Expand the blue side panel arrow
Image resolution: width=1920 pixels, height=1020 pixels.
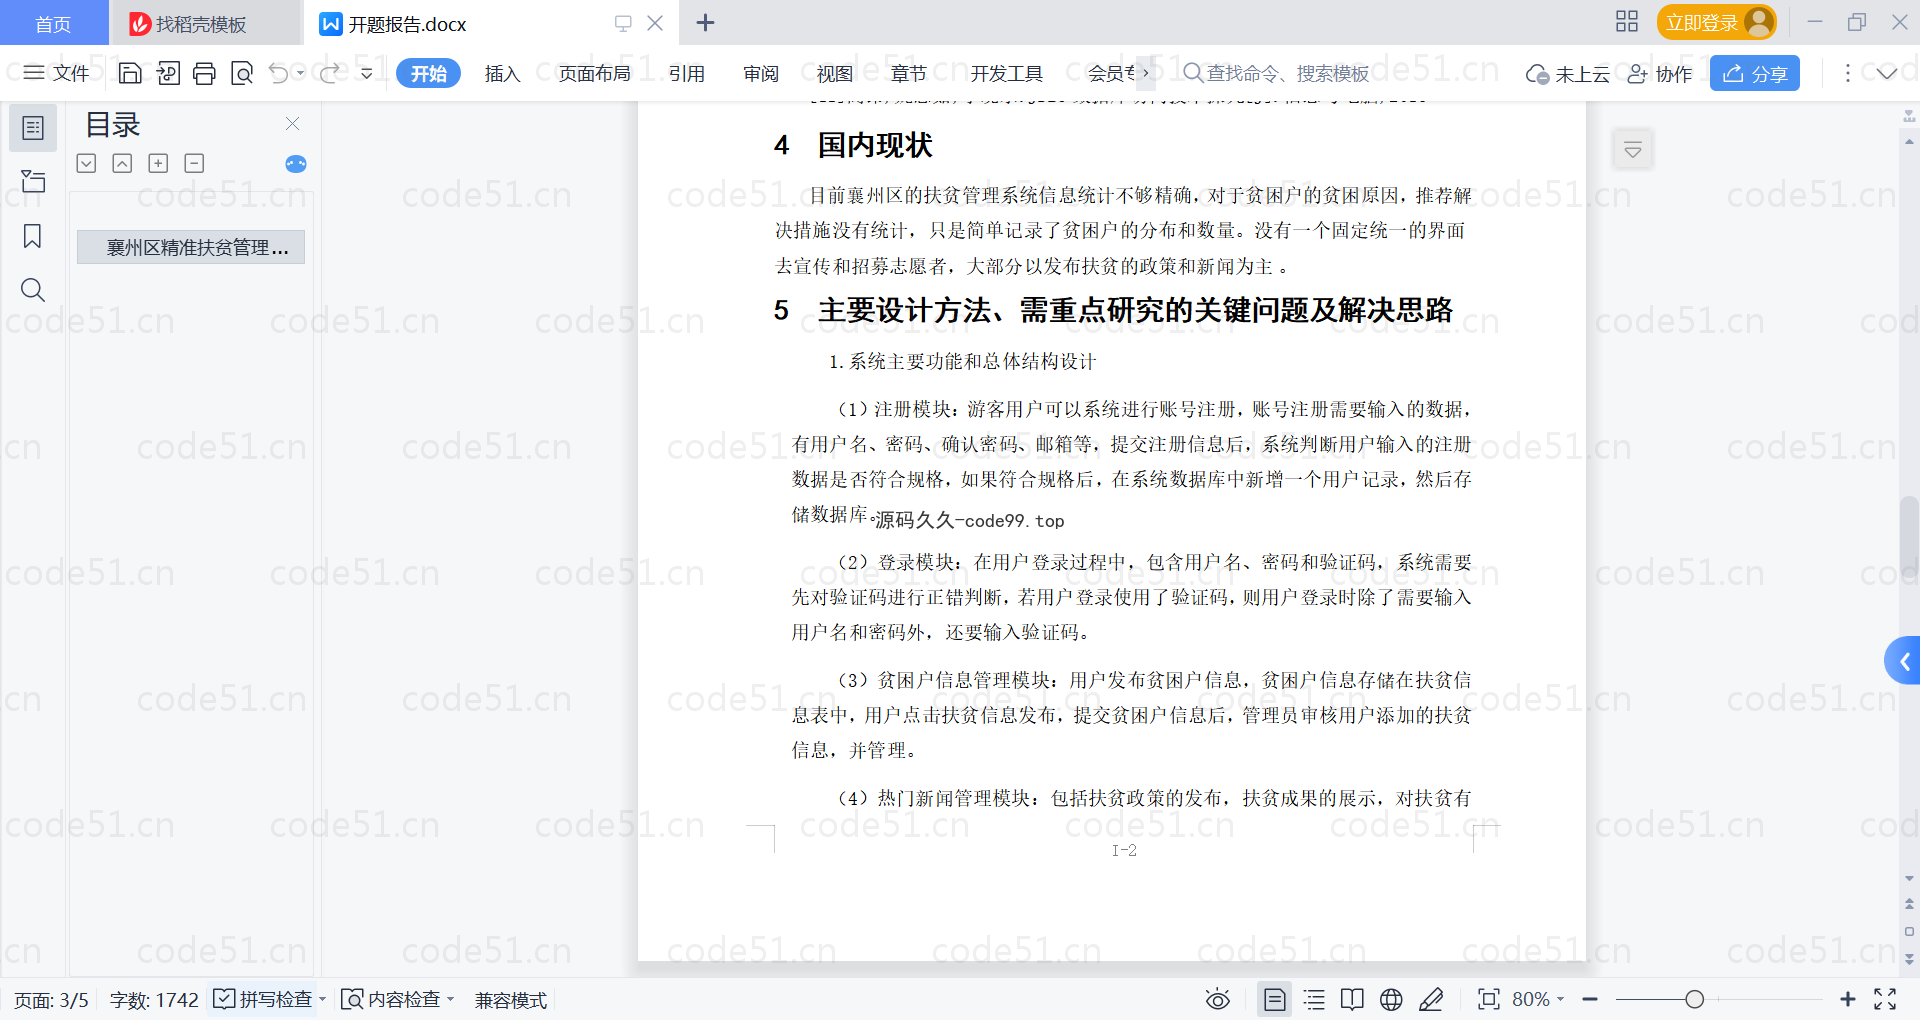(1903, 661)
